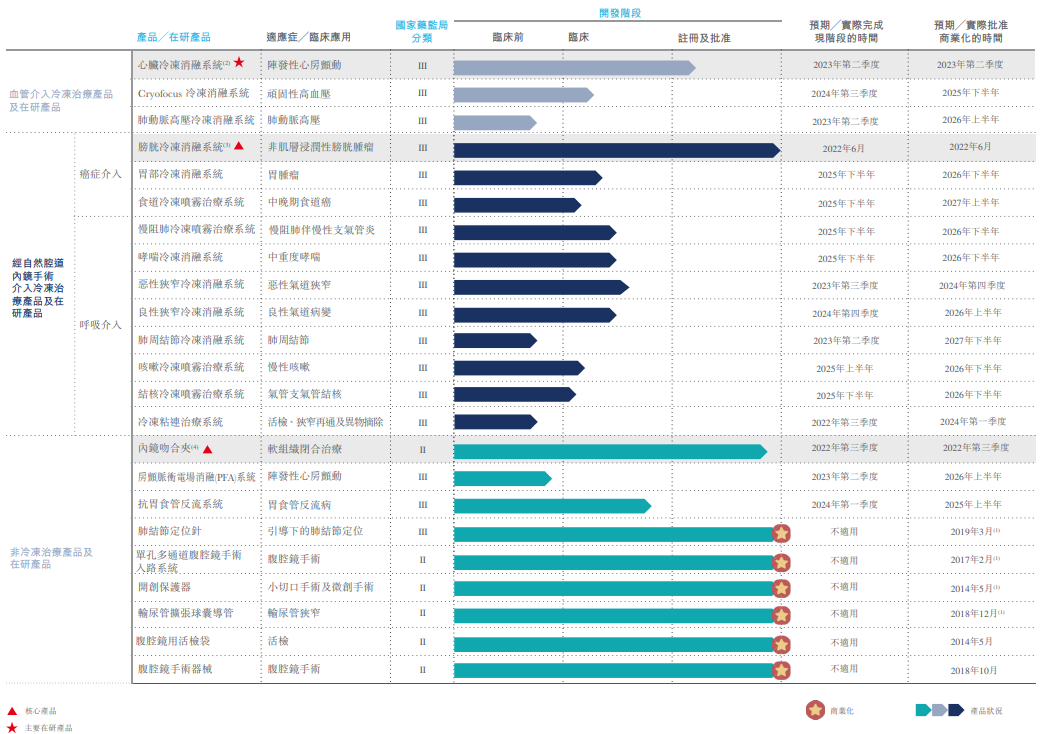Click legend red star for 主要在研產品
The height and width of the screenshot is (734, 1055).
click(x=12, y=728)
